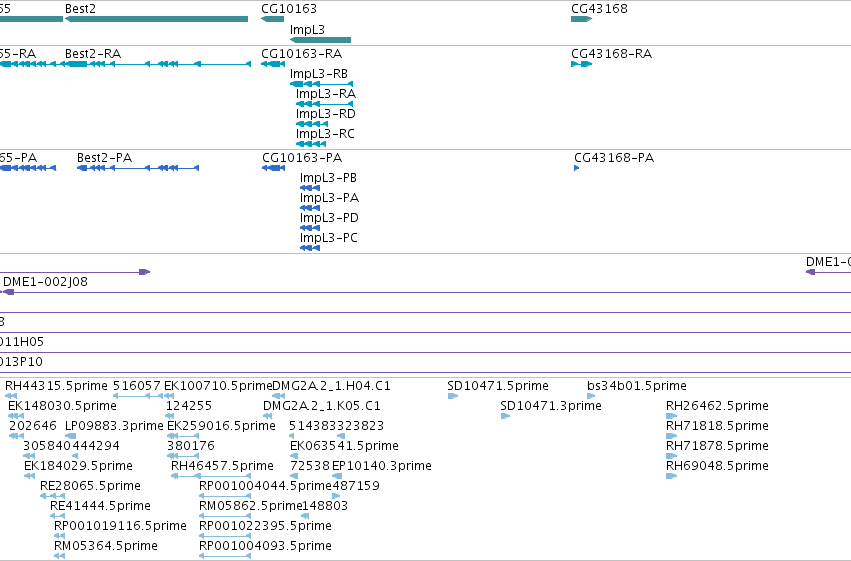Viewport: 851px width, 561px height.
Task: Click the 516057 cDNA feature
Action: (138, 396)
